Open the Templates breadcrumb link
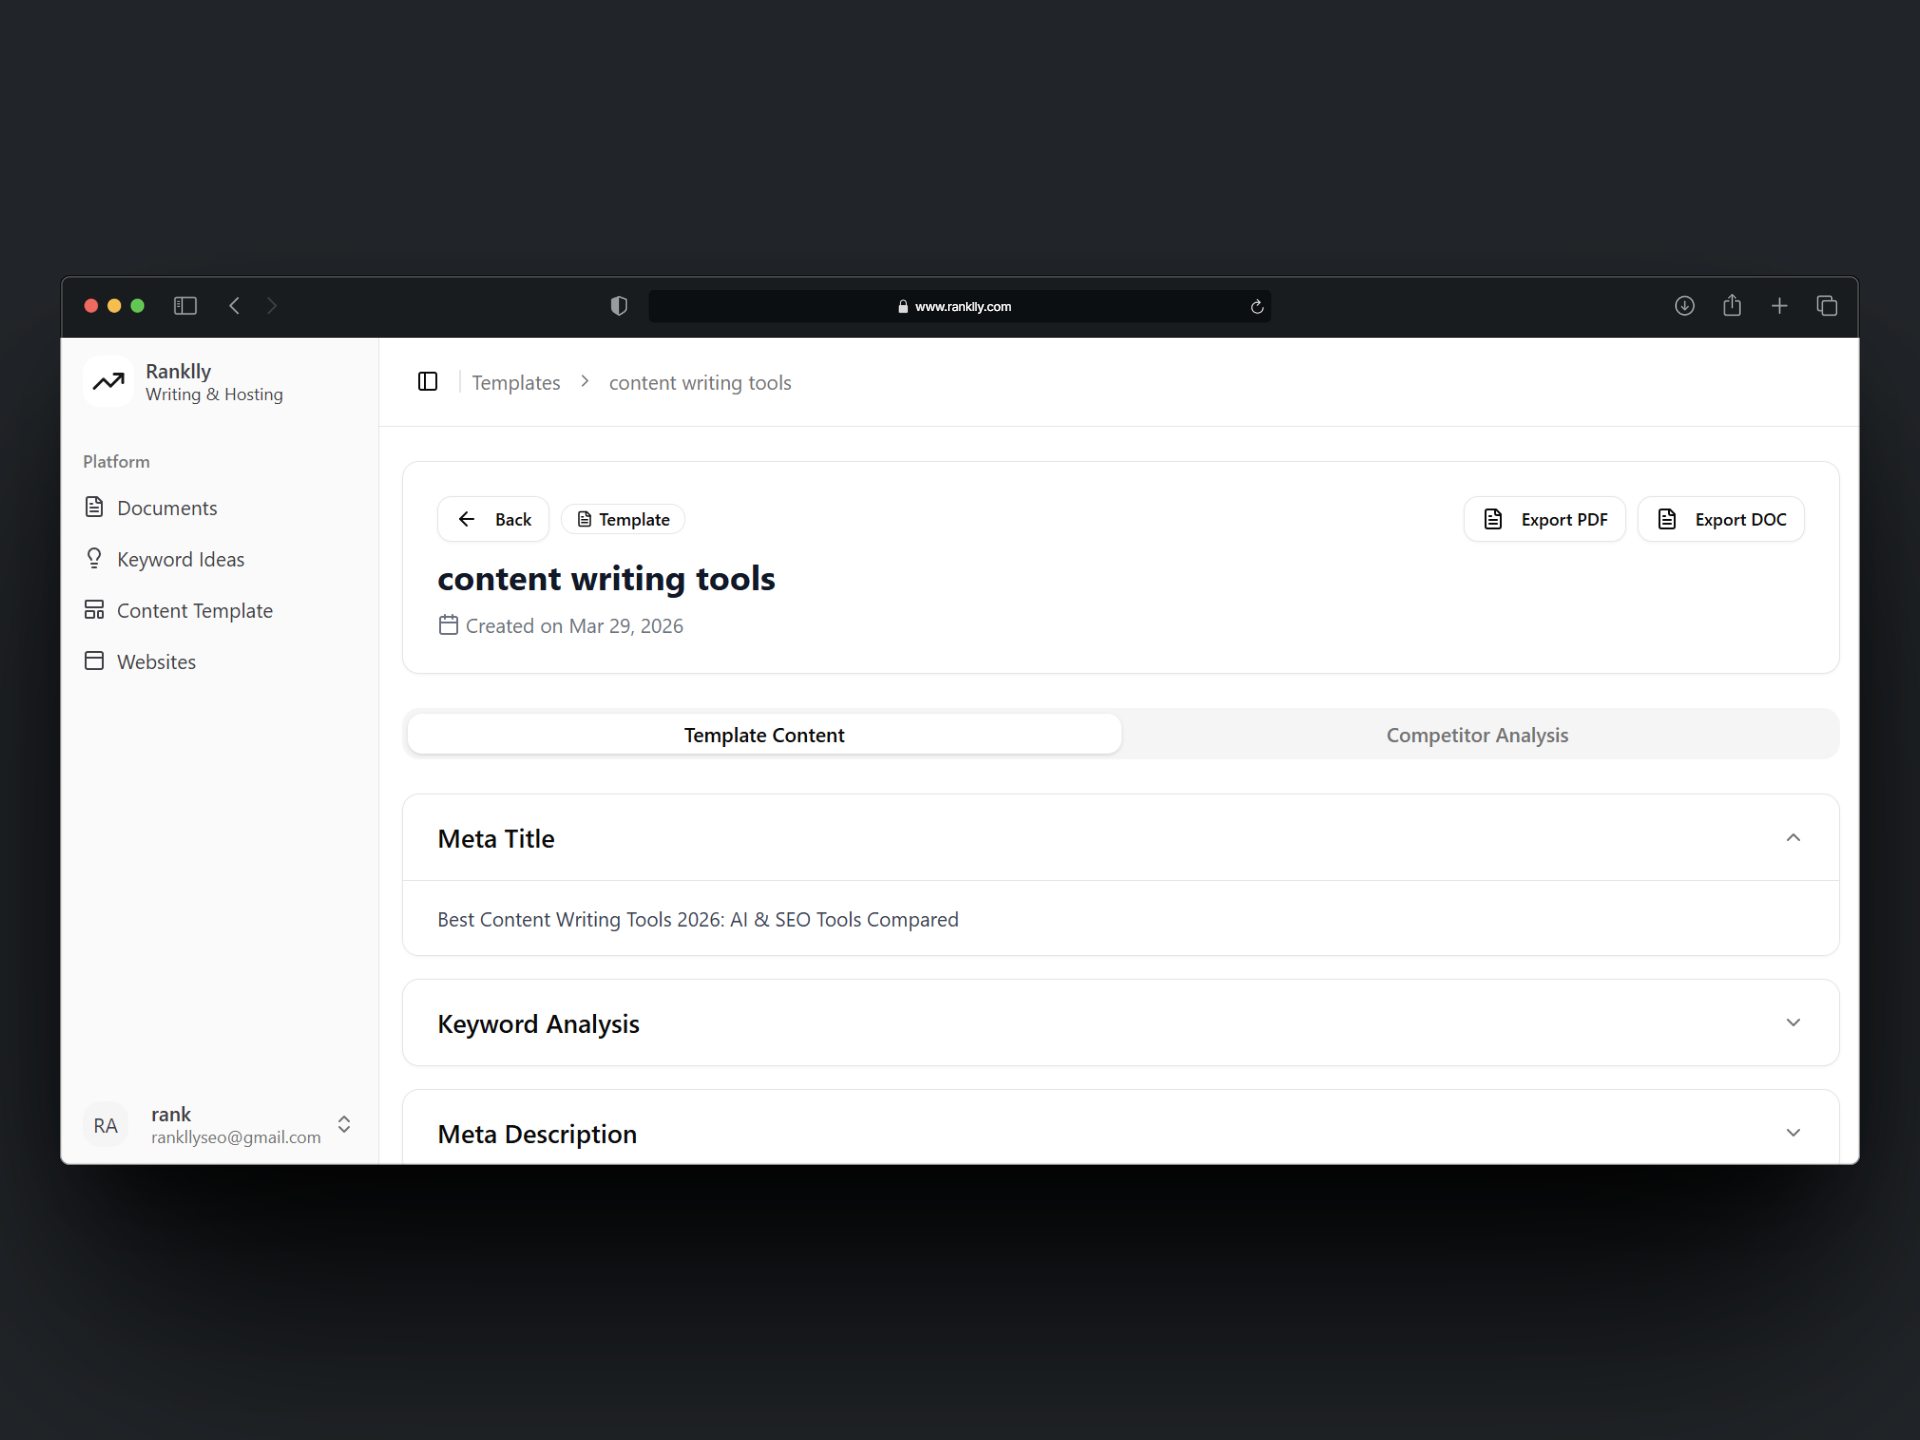The width and height of the screenshot is (1920, 1440). [516, 382]
